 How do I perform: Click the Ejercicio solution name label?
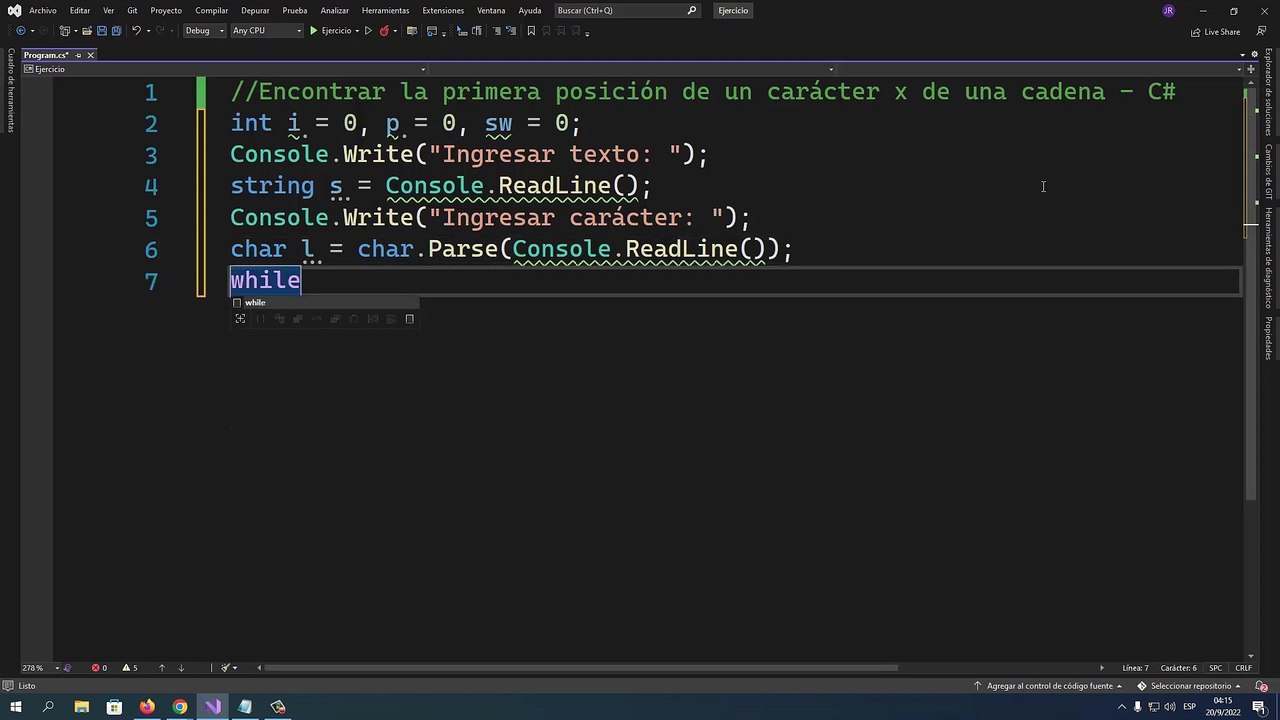[x=733, y=10]
